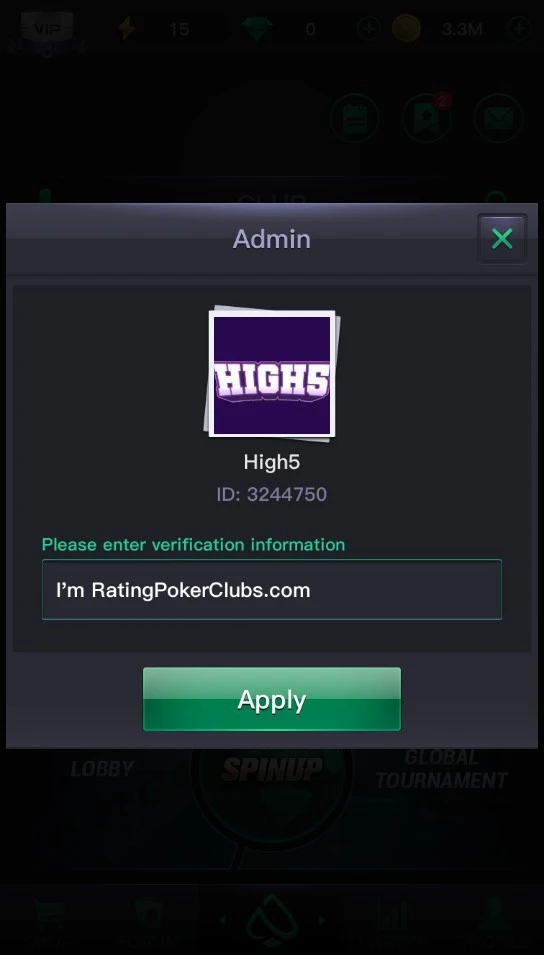Select the GLOBAL TOURNAMENT option
This screenshot has width=544, height=955.
click(442, 769)
